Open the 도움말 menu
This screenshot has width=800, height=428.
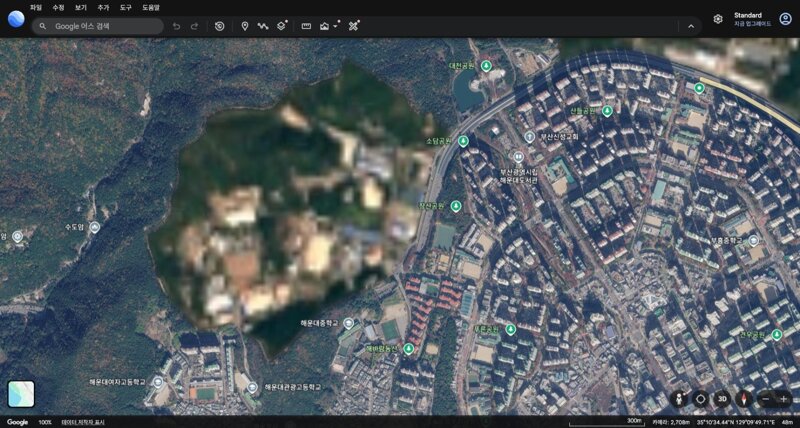click(151, 8)
